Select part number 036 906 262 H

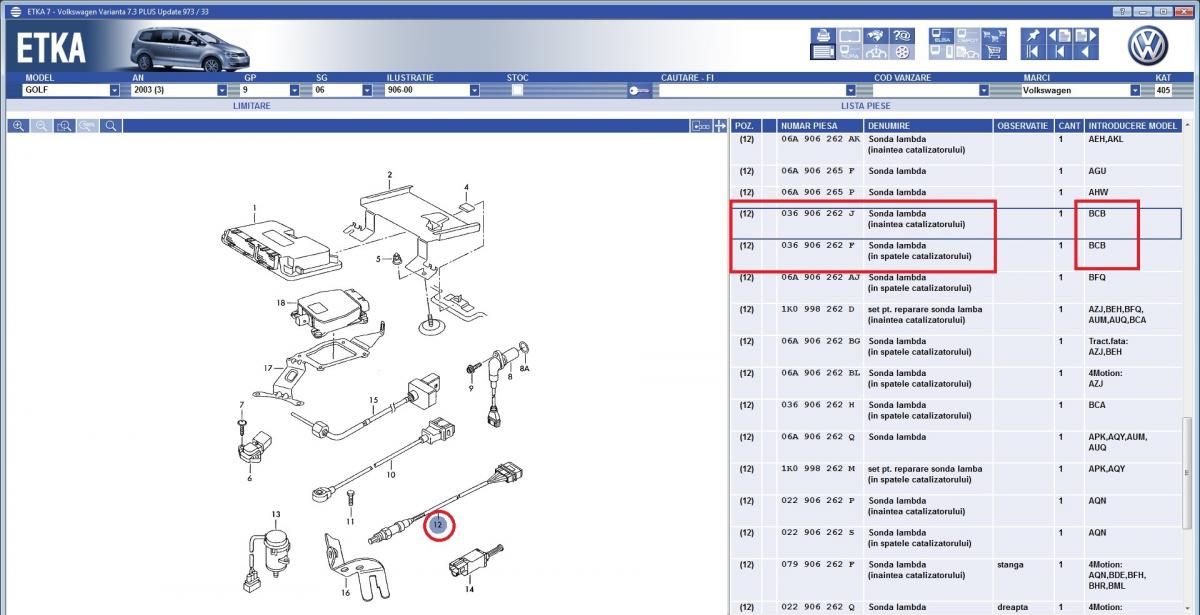tap(819, 406)
